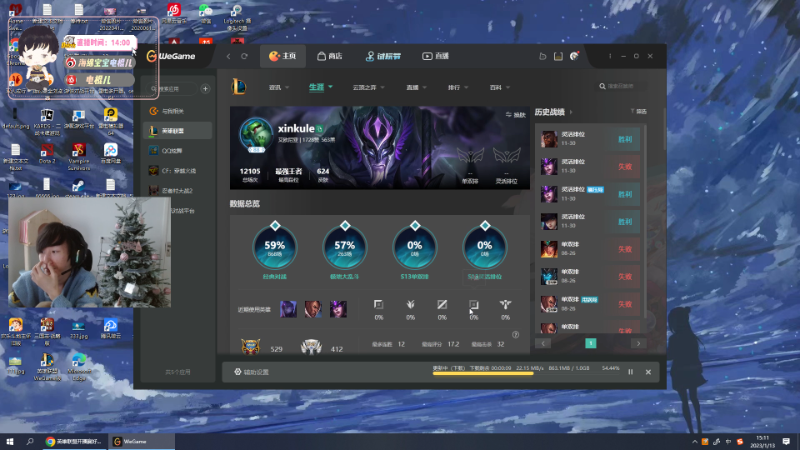The width and height of the screenshot is (800, 450).
Task: Click the third recently used champion portrait
Action: tap(338, 309)
